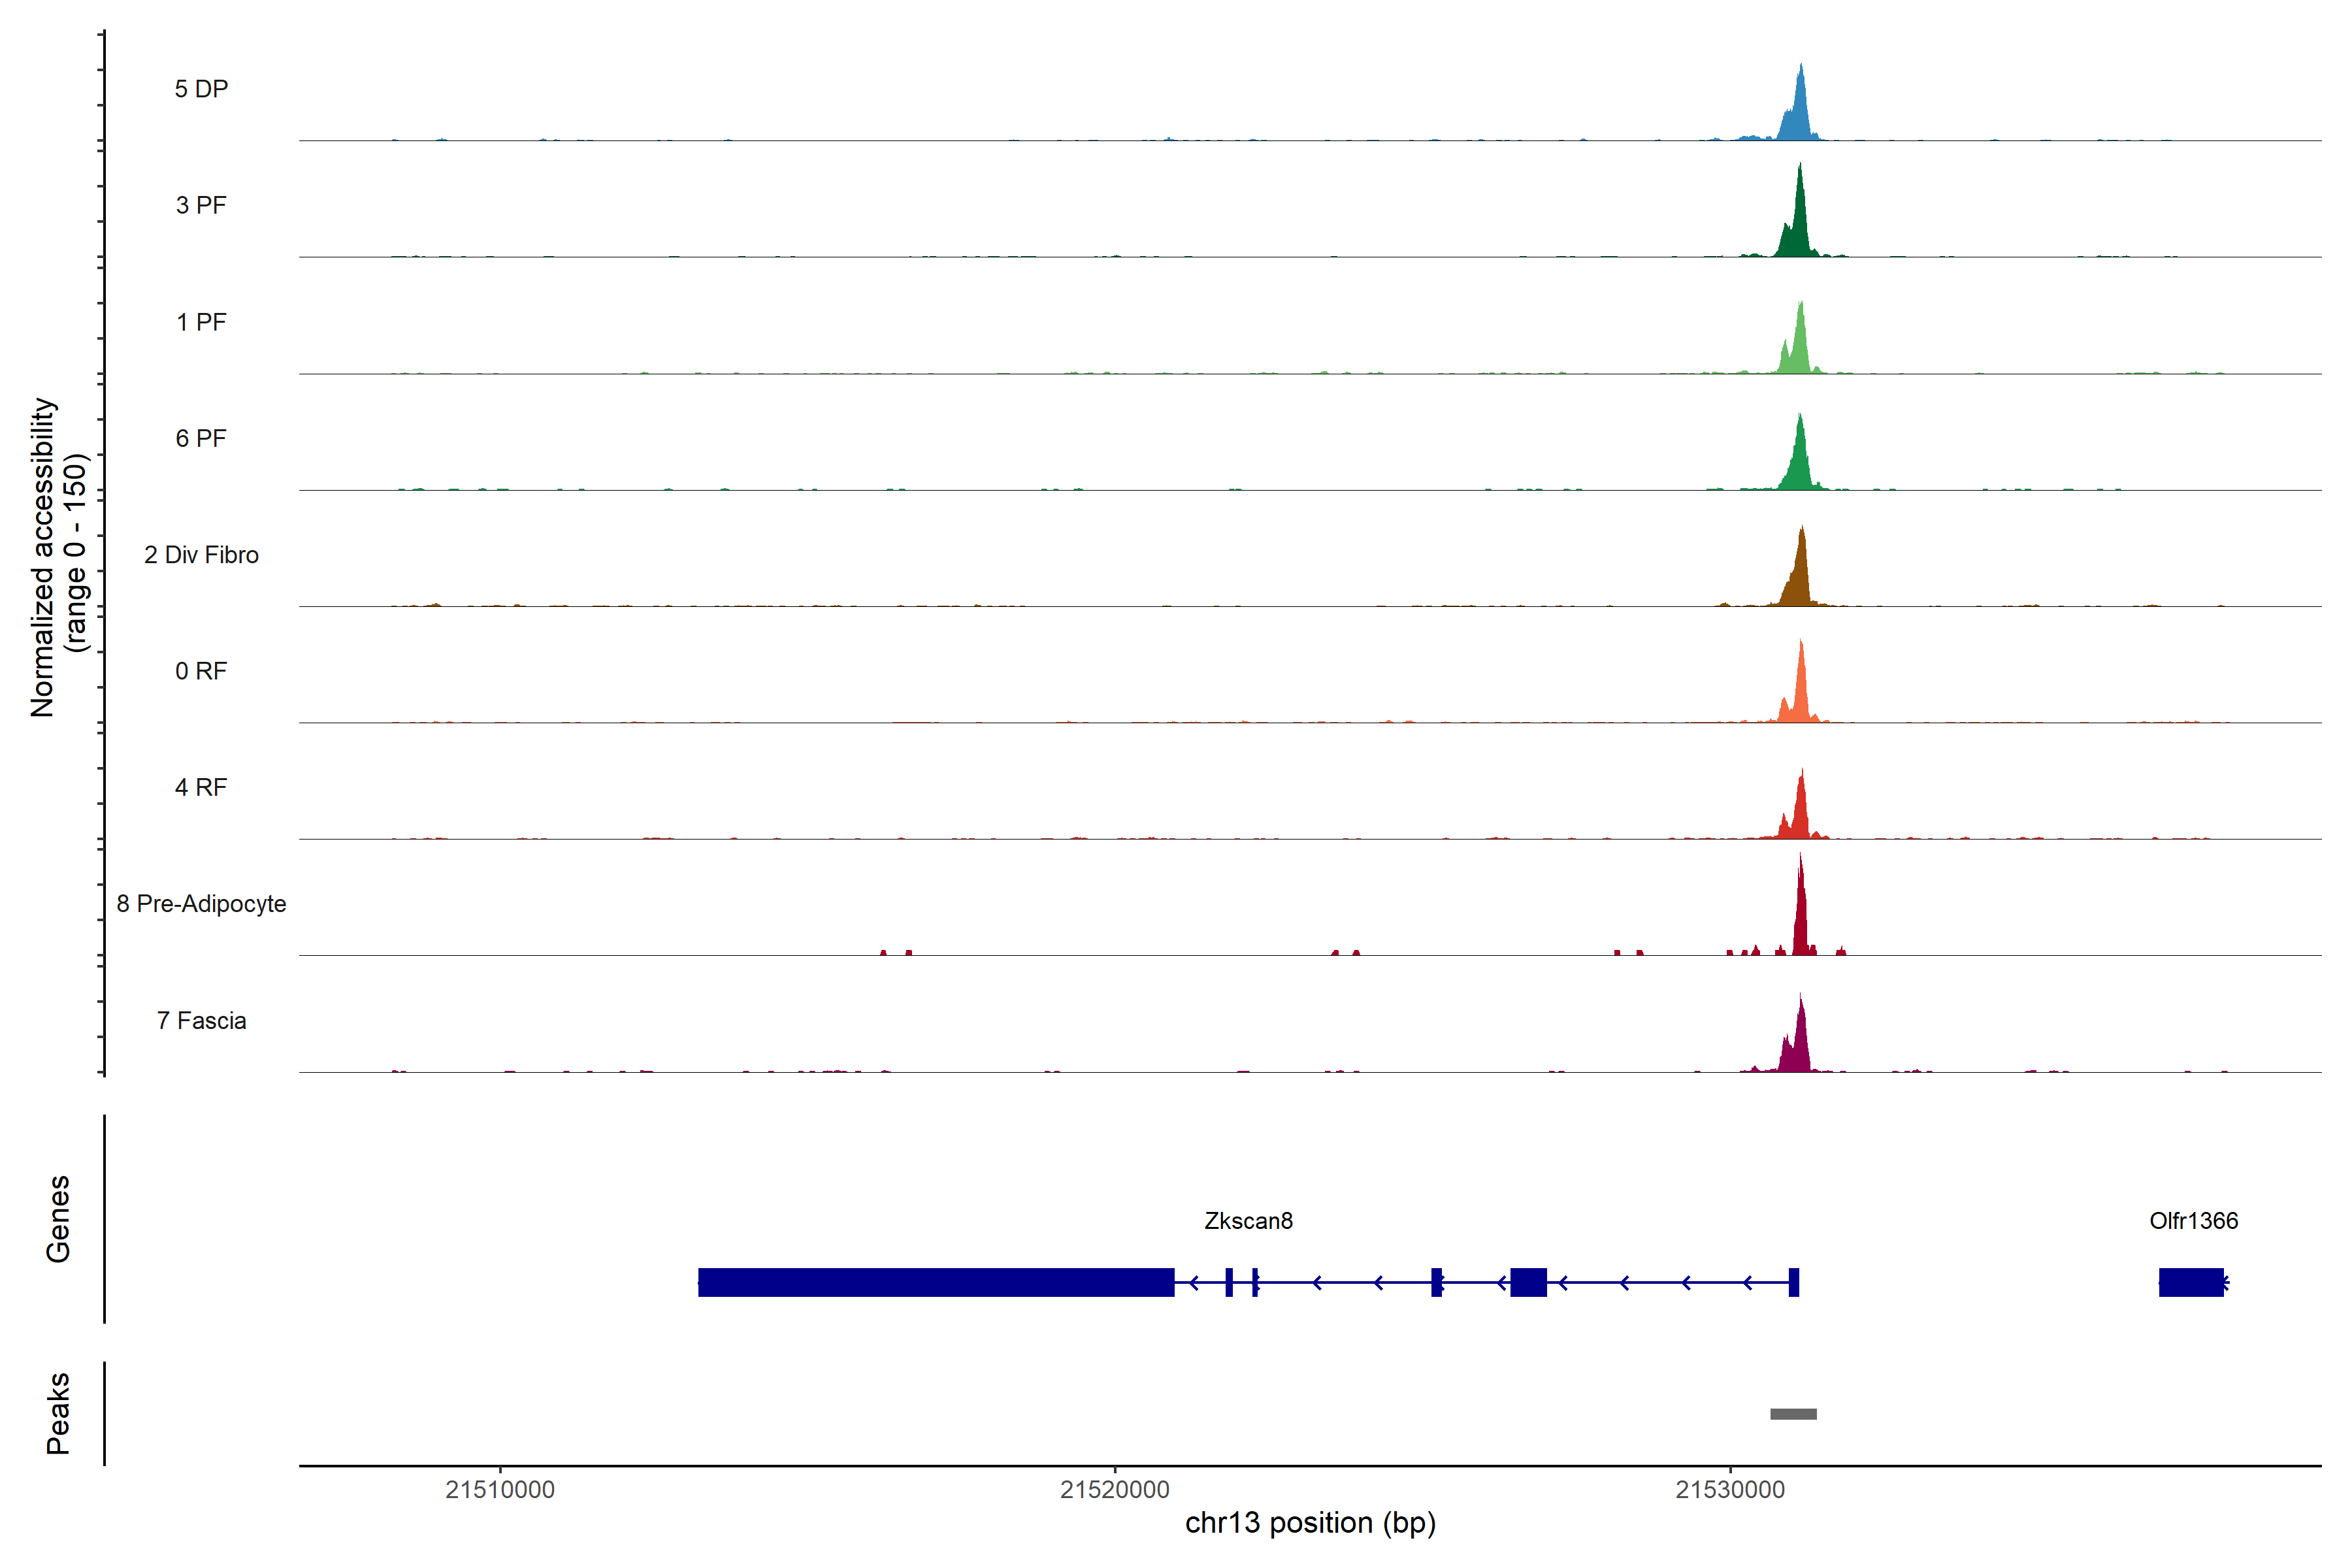Click the Zkscan8 gene name label
Screen dimensions: 2352x1568
(x=1248, y=1221)
